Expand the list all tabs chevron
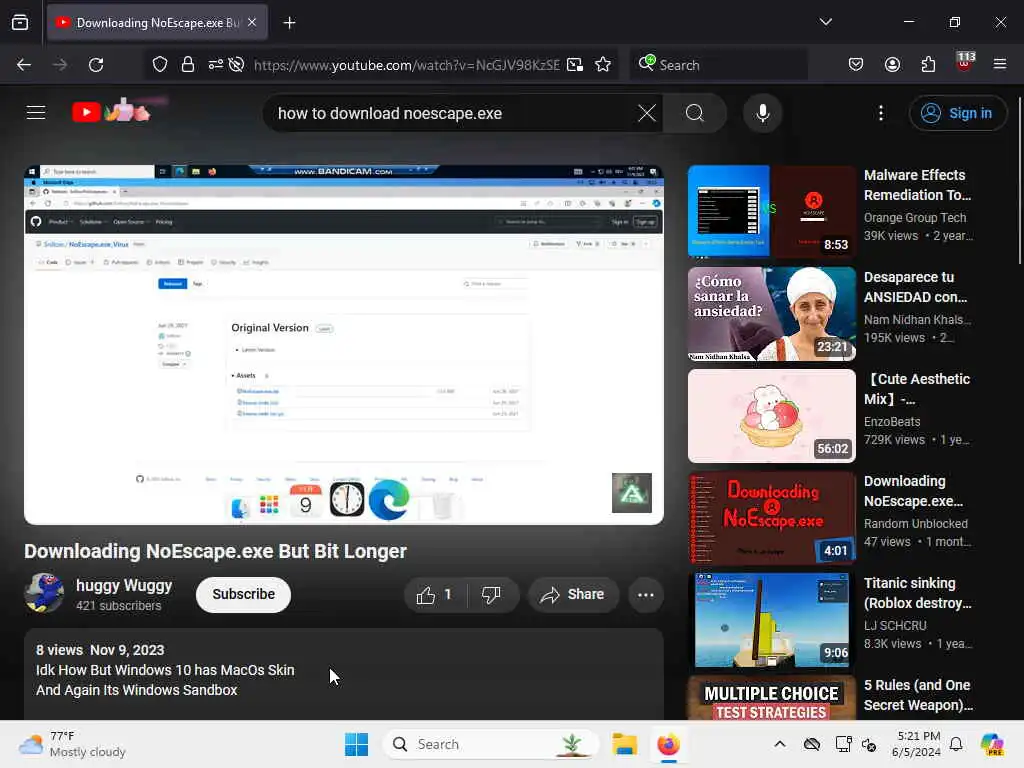 pos(825,22)
